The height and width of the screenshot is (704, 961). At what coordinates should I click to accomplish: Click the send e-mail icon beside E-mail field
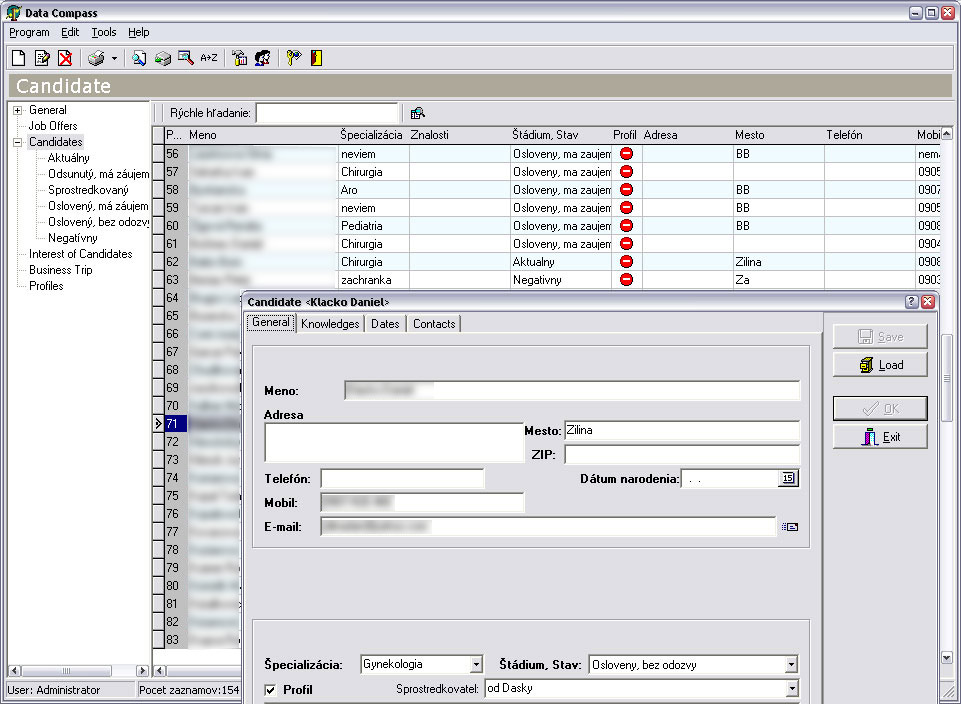790,527
